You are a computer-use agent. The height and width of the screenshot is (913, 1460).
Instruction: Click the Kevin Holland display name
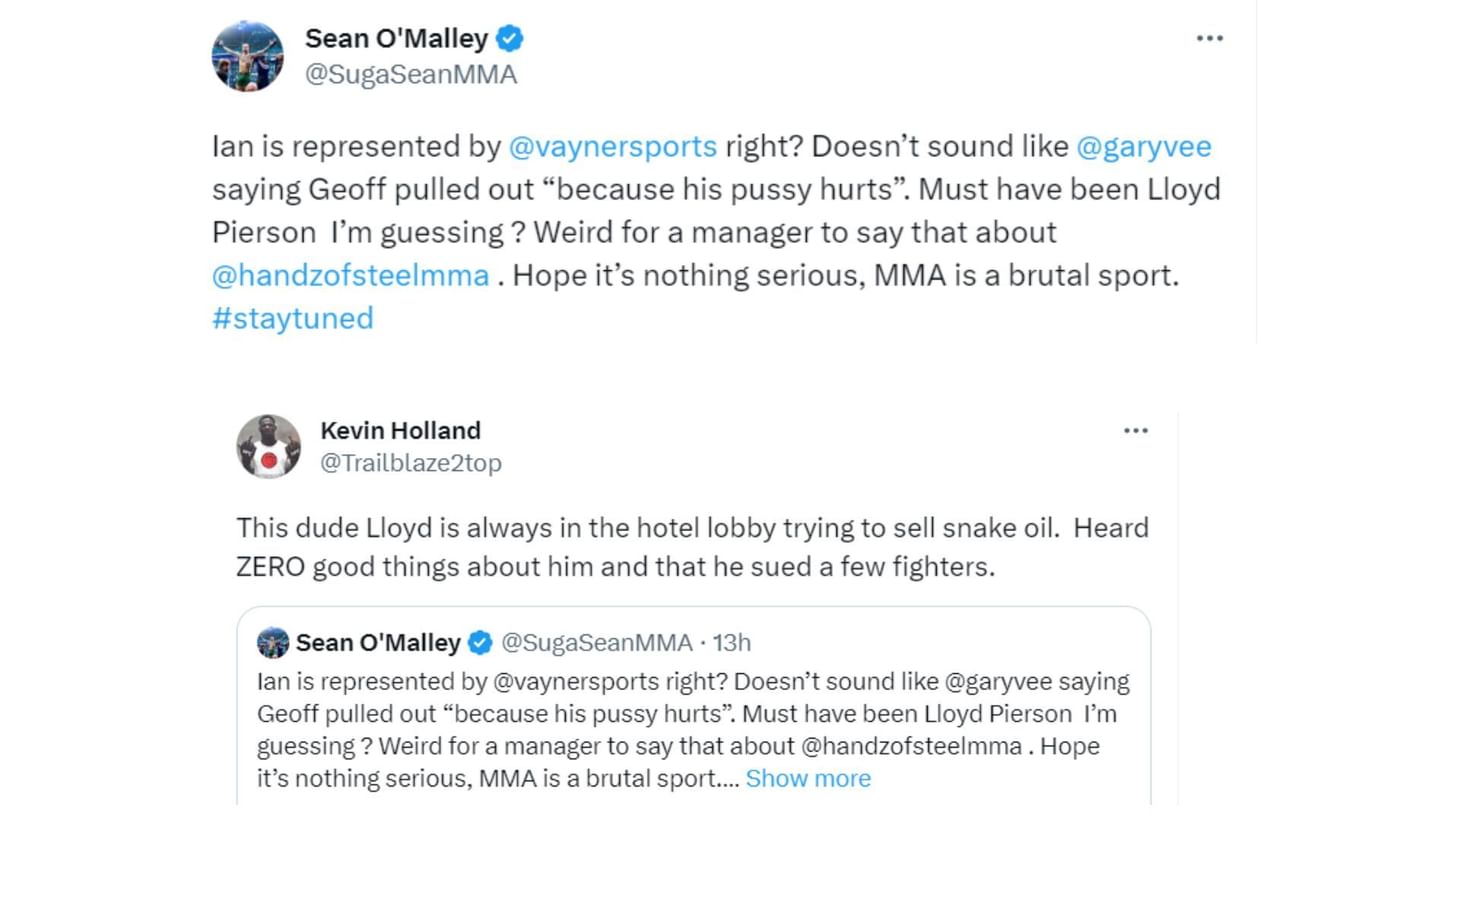click(400, 430)
